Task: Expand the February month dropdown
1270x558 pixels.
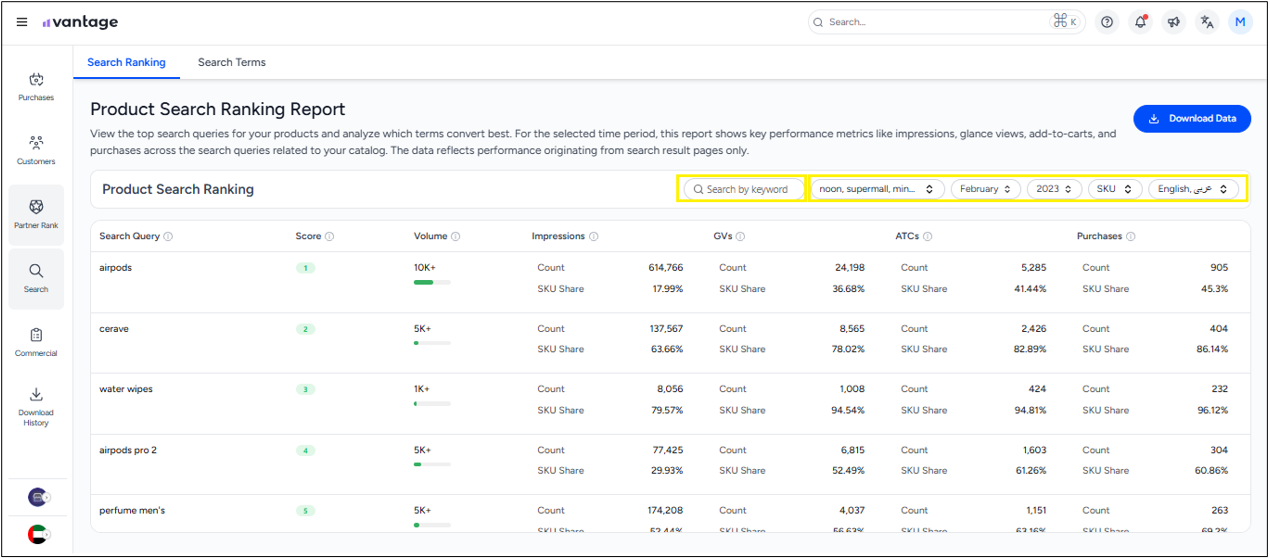Action: [x=985, y=189]
